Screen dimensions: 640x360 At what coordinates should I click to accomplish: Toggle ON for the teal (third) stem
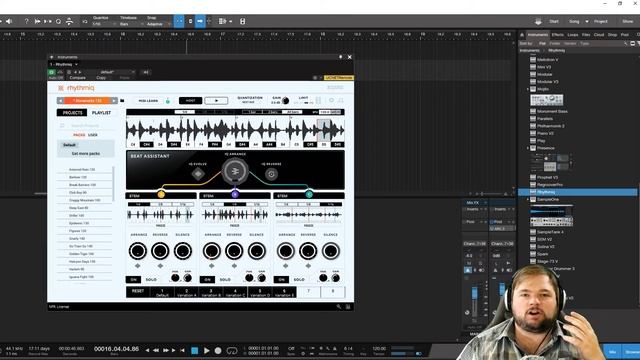[281, 280]
